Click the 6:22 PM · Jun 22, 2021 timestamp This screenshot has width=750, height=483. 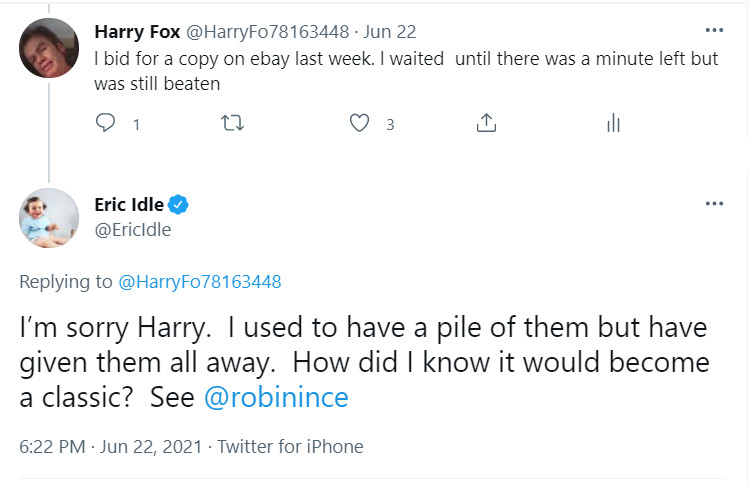pos(110,447)
